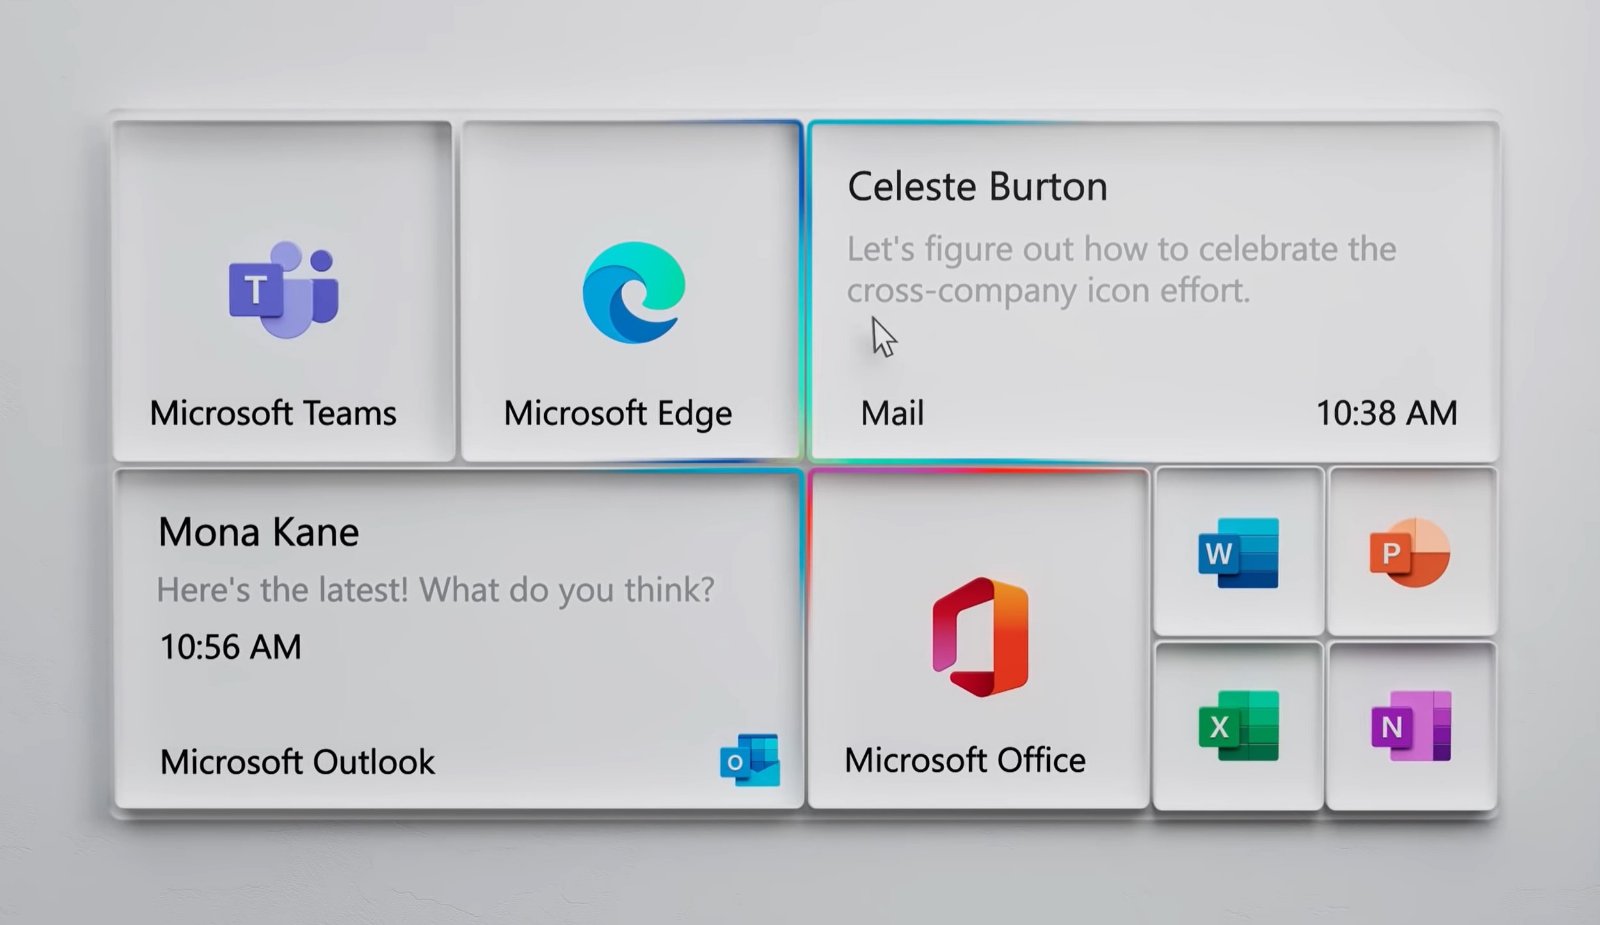
Task: Click the Microsoft Office logo icon
Action: (x=980, y=637)
